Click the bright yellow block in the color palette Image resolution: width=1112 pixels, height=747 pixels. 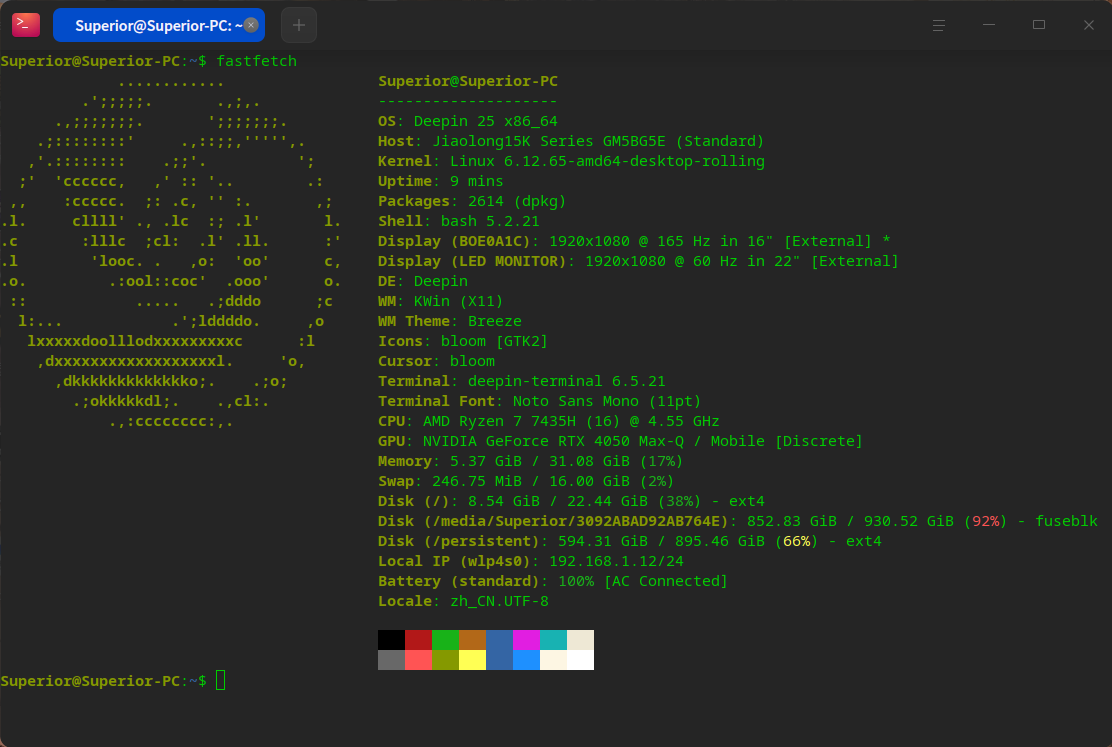tap(472, 660)
